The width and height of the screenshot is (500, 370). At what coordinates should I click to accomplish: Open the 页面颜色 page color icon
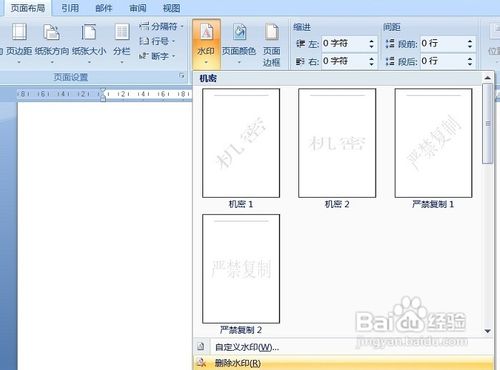pyautogui.click(x=239, y=32)
